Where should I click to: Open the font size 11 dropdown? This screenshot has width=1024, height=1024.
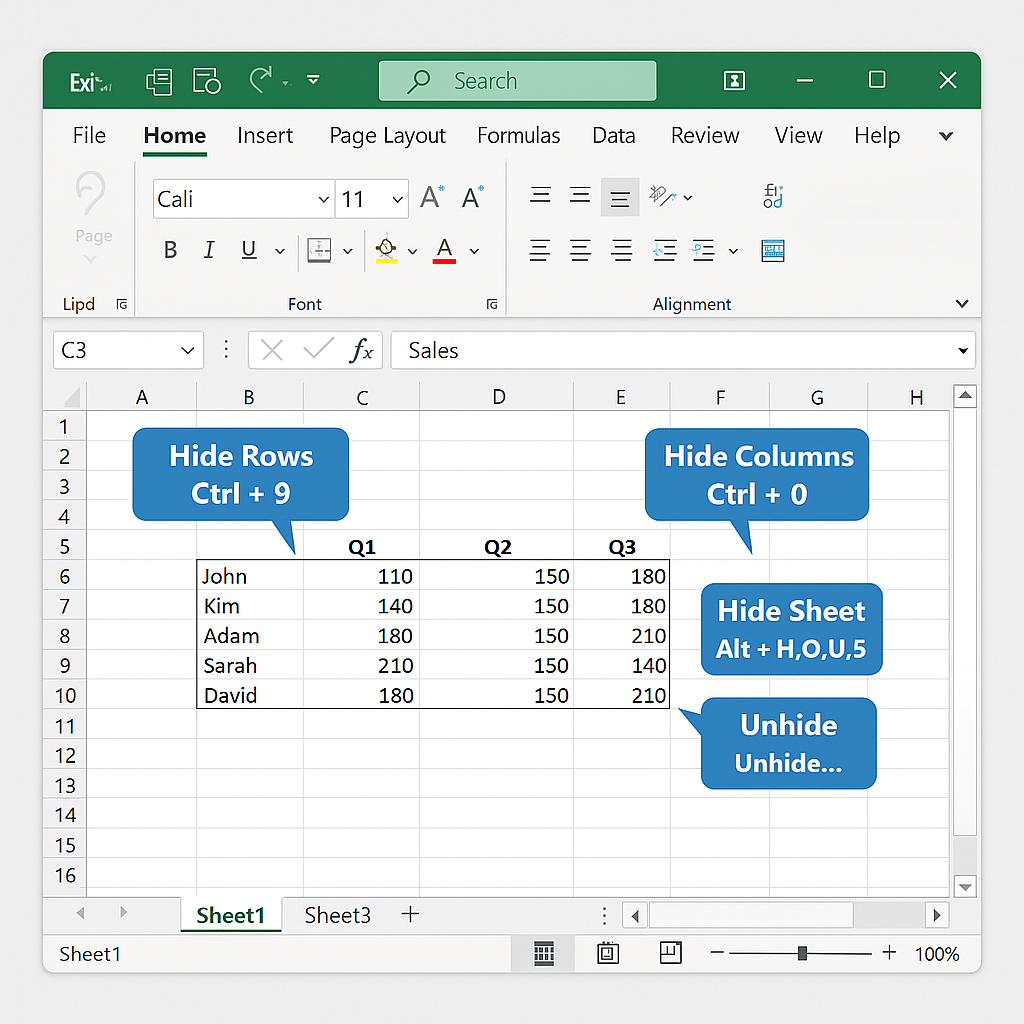pos(397,199)
